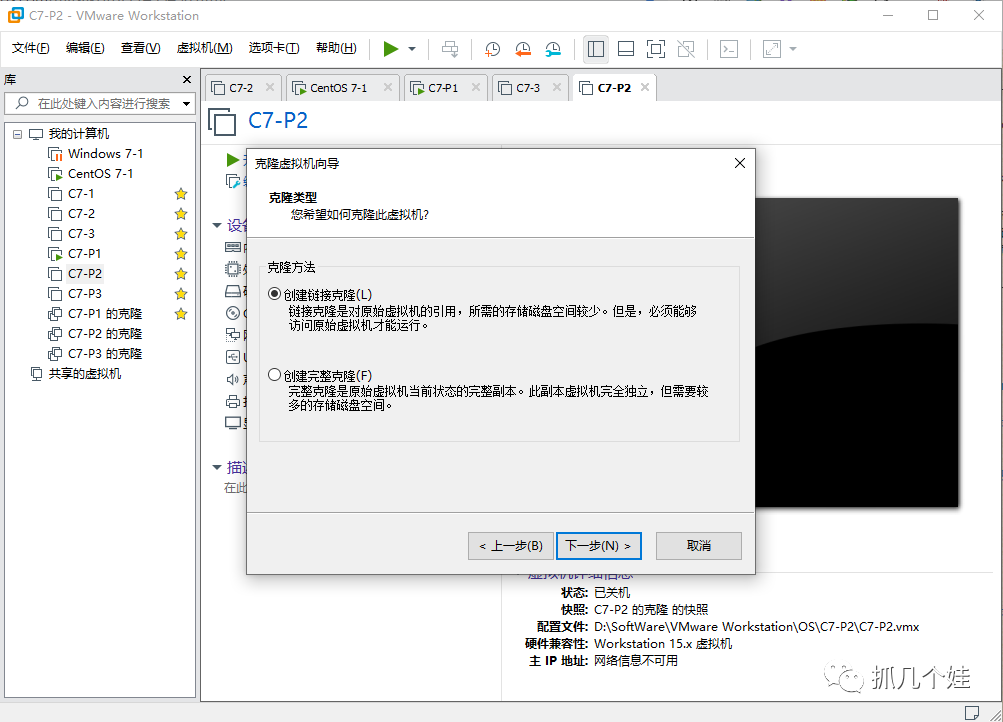Image resolution: width=1003 pixels, height=722 pixels.
Task: Switch to the C7-2 tab
Action: 241,88
